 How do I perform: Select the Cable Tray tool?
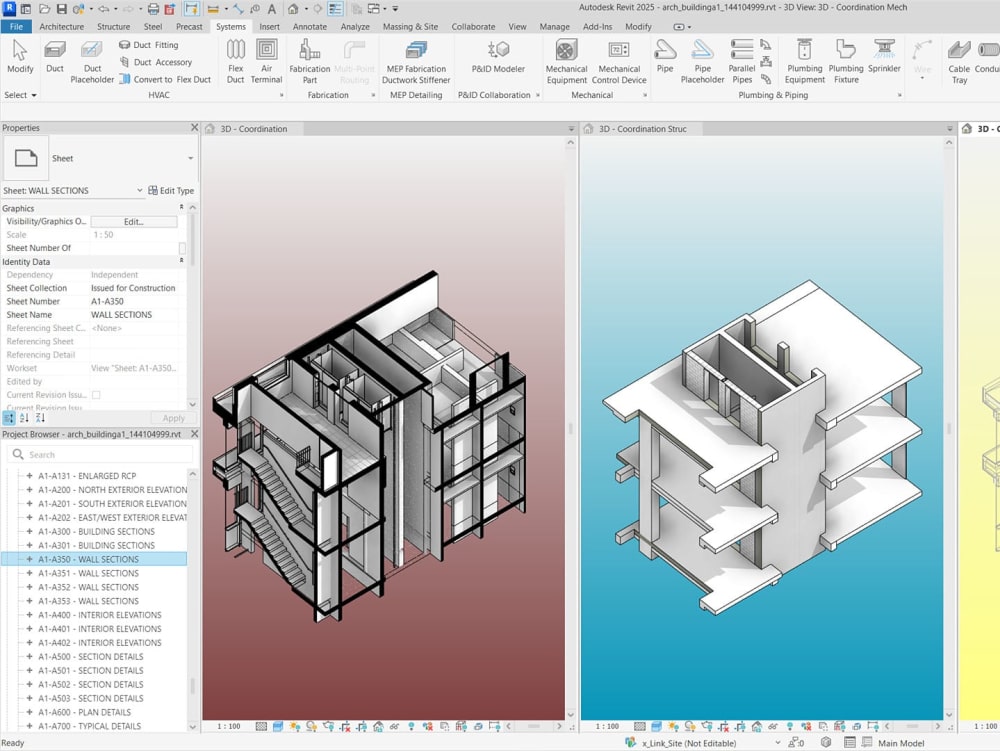(x=959, y=62)
